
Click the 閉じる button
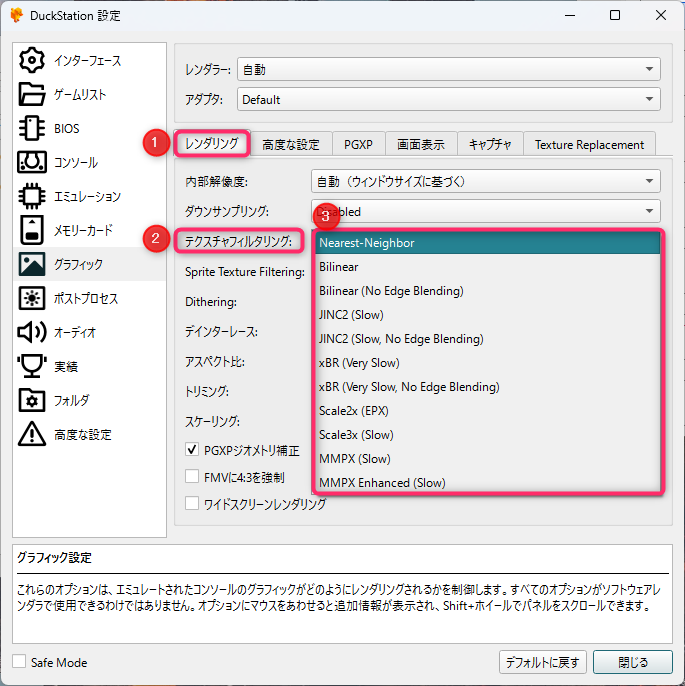[x=632, y=662]
